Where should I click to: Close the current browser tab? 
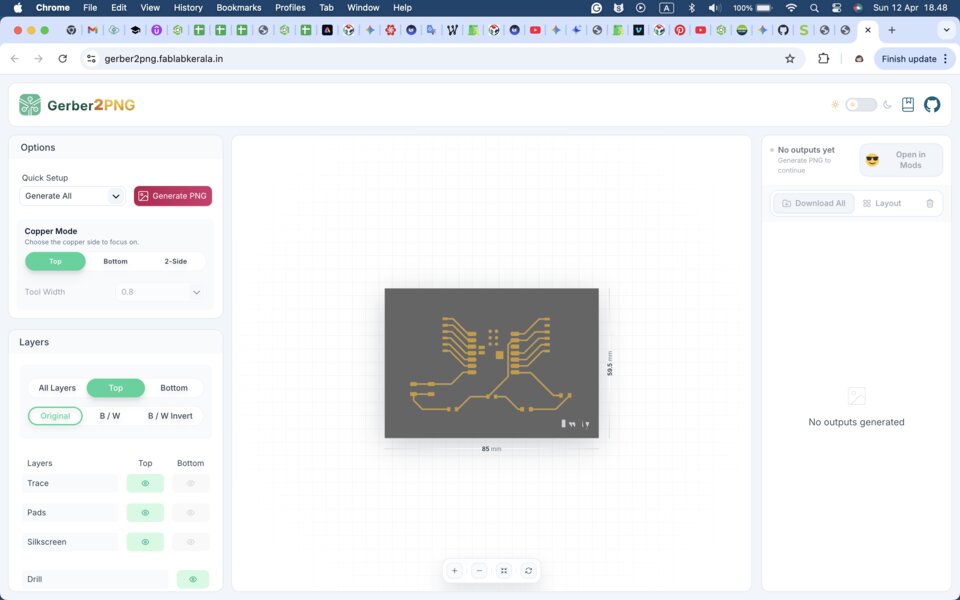868,30
